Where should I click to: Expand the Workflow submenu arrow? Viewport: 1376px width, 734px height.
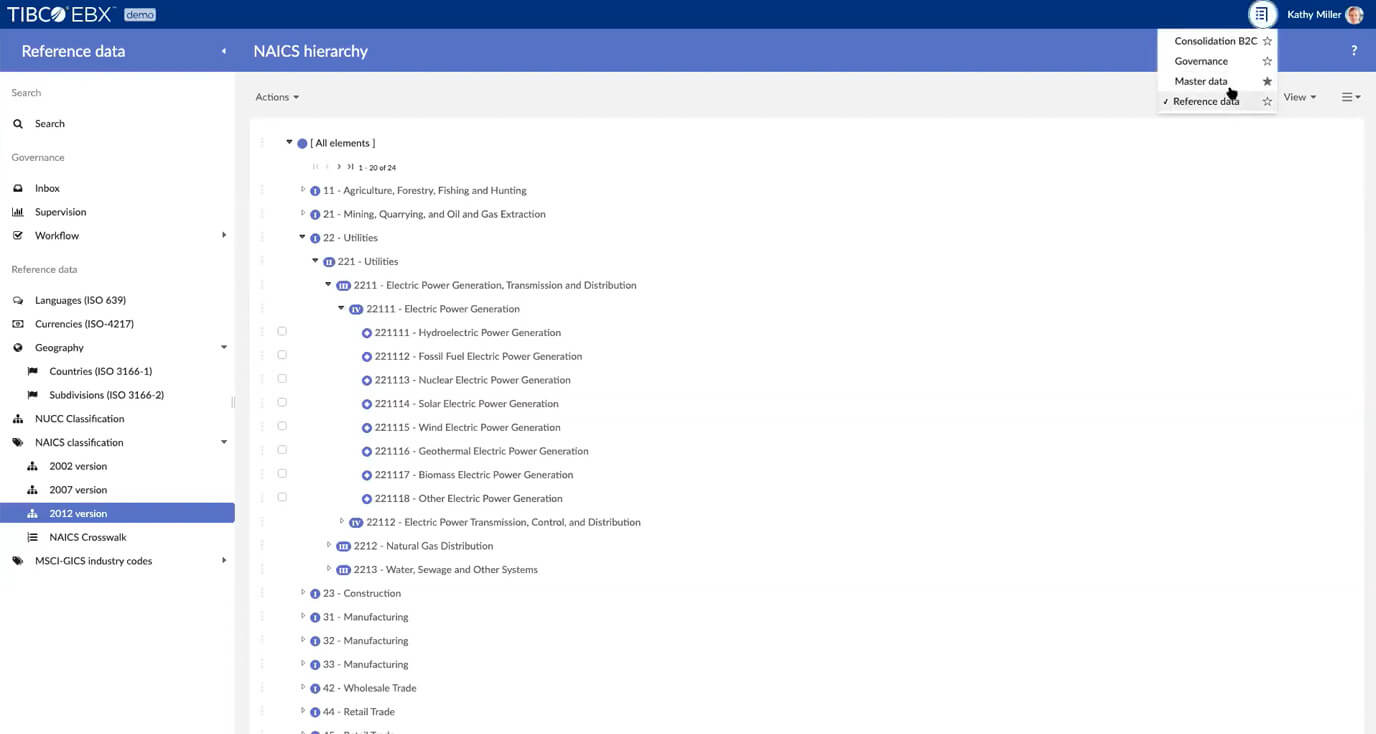pos(223,235)
